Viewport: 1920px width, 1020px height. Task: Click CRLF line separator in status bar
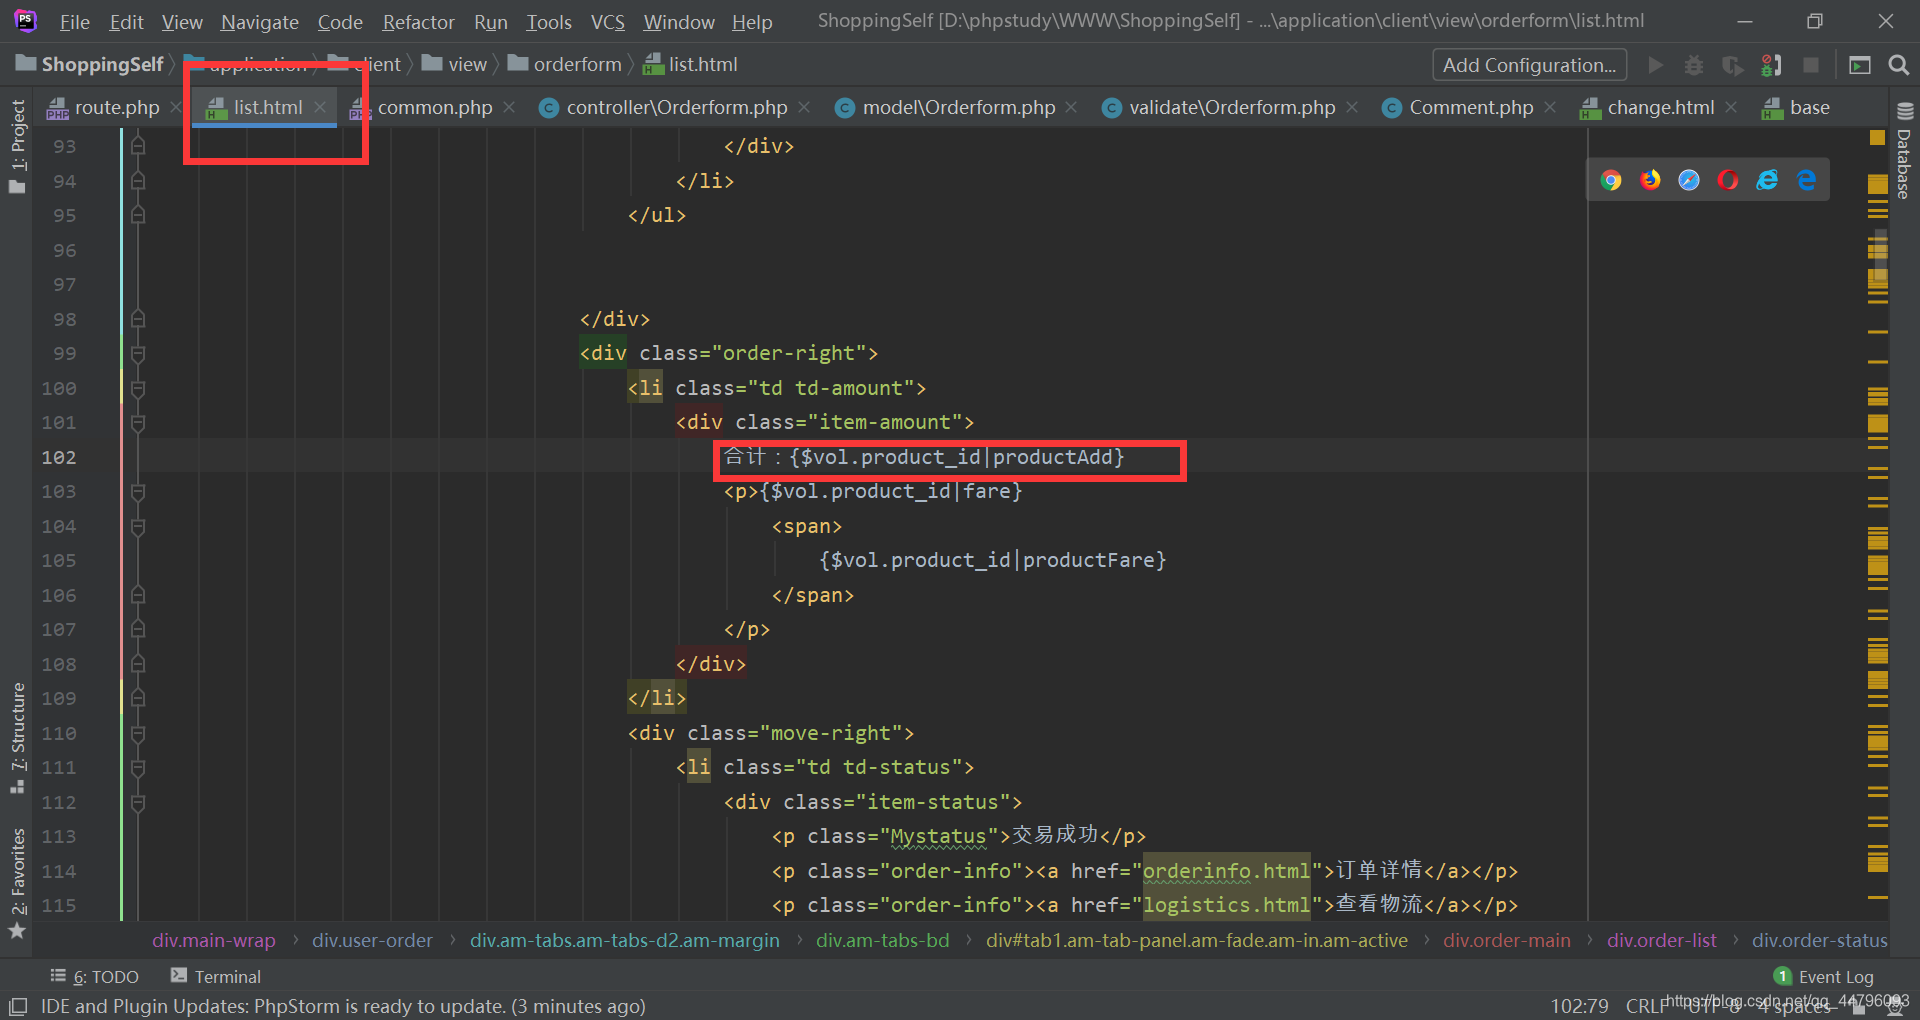[1646, 1006]
